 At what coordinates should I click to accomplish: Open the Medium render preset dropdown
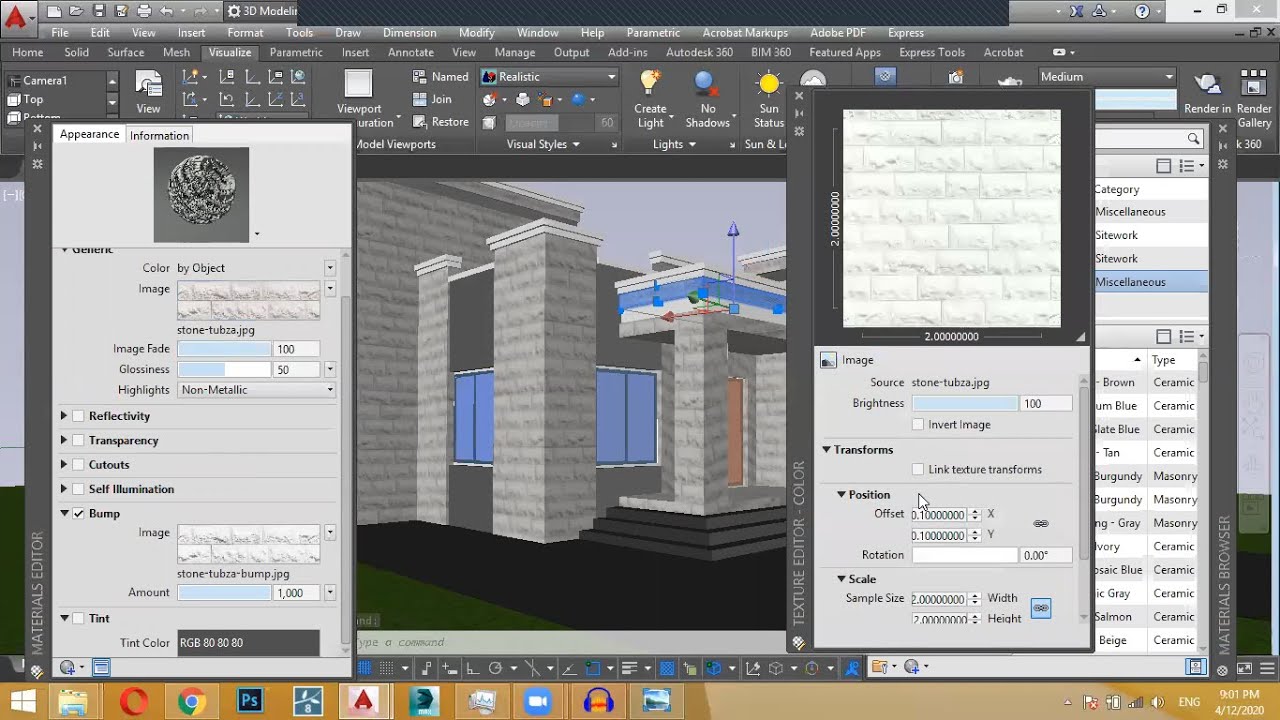click(x=1106, y=77)
